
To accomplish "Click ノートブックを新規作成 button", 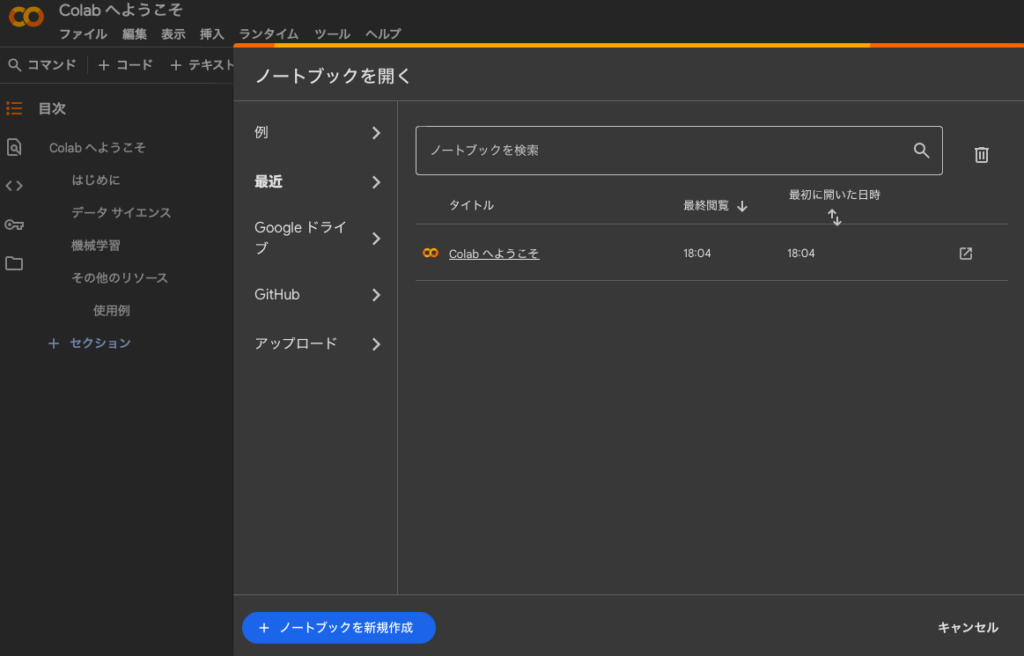I will click(339, 627).
